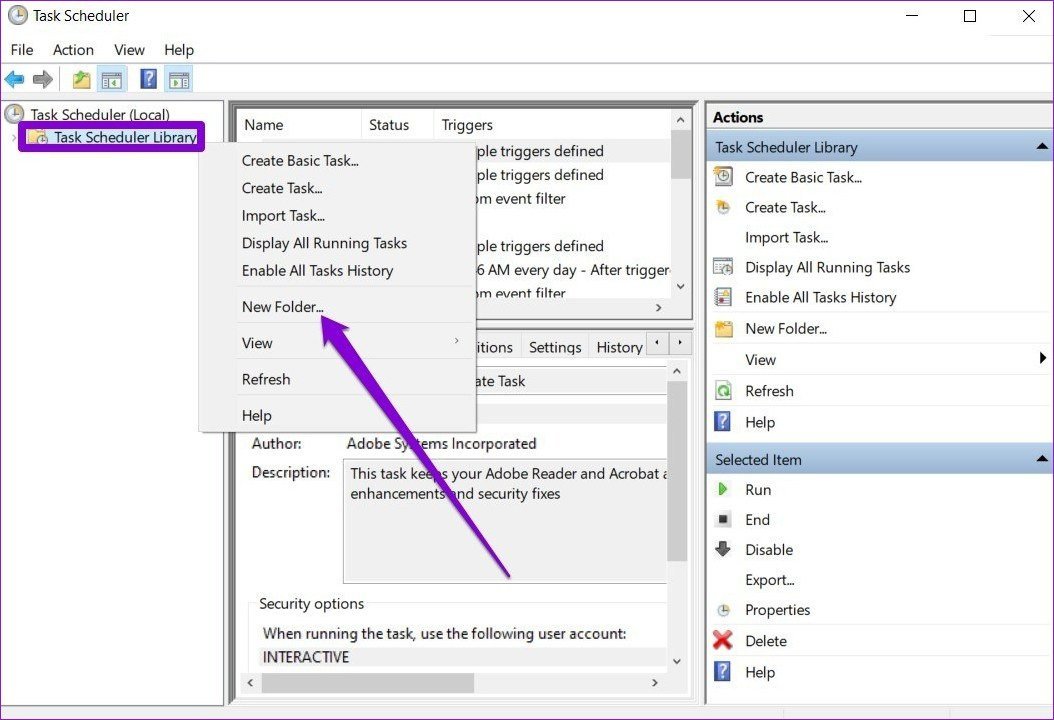1054x720 pixels.
Task: Click the Disable icon under Selected Item
Action: click(x=723, y=549)
